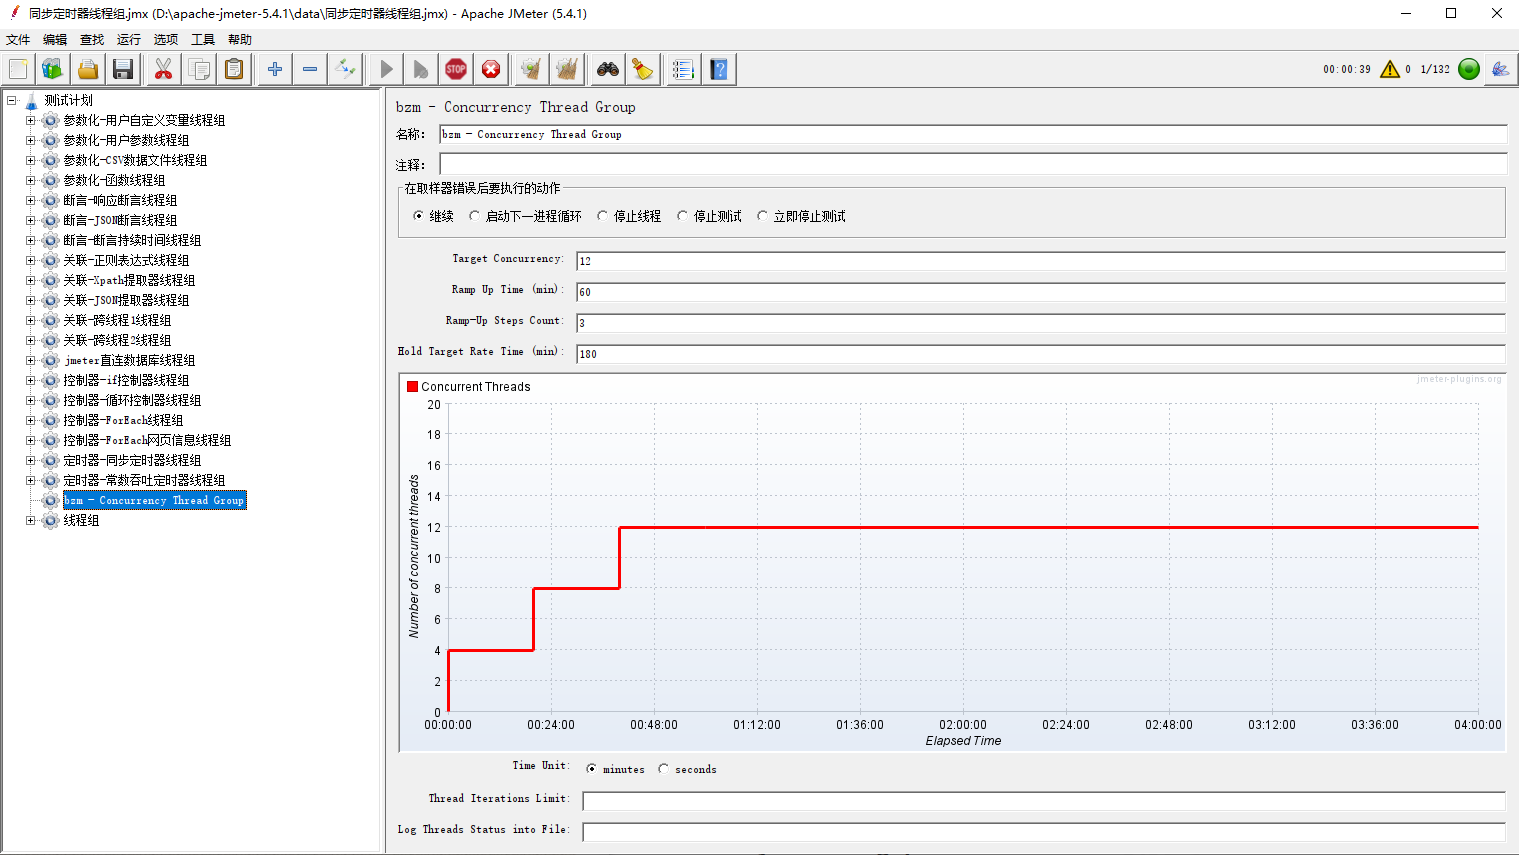Click the Clear All brooms icon

pyautogui.click(x=567, y=69)
